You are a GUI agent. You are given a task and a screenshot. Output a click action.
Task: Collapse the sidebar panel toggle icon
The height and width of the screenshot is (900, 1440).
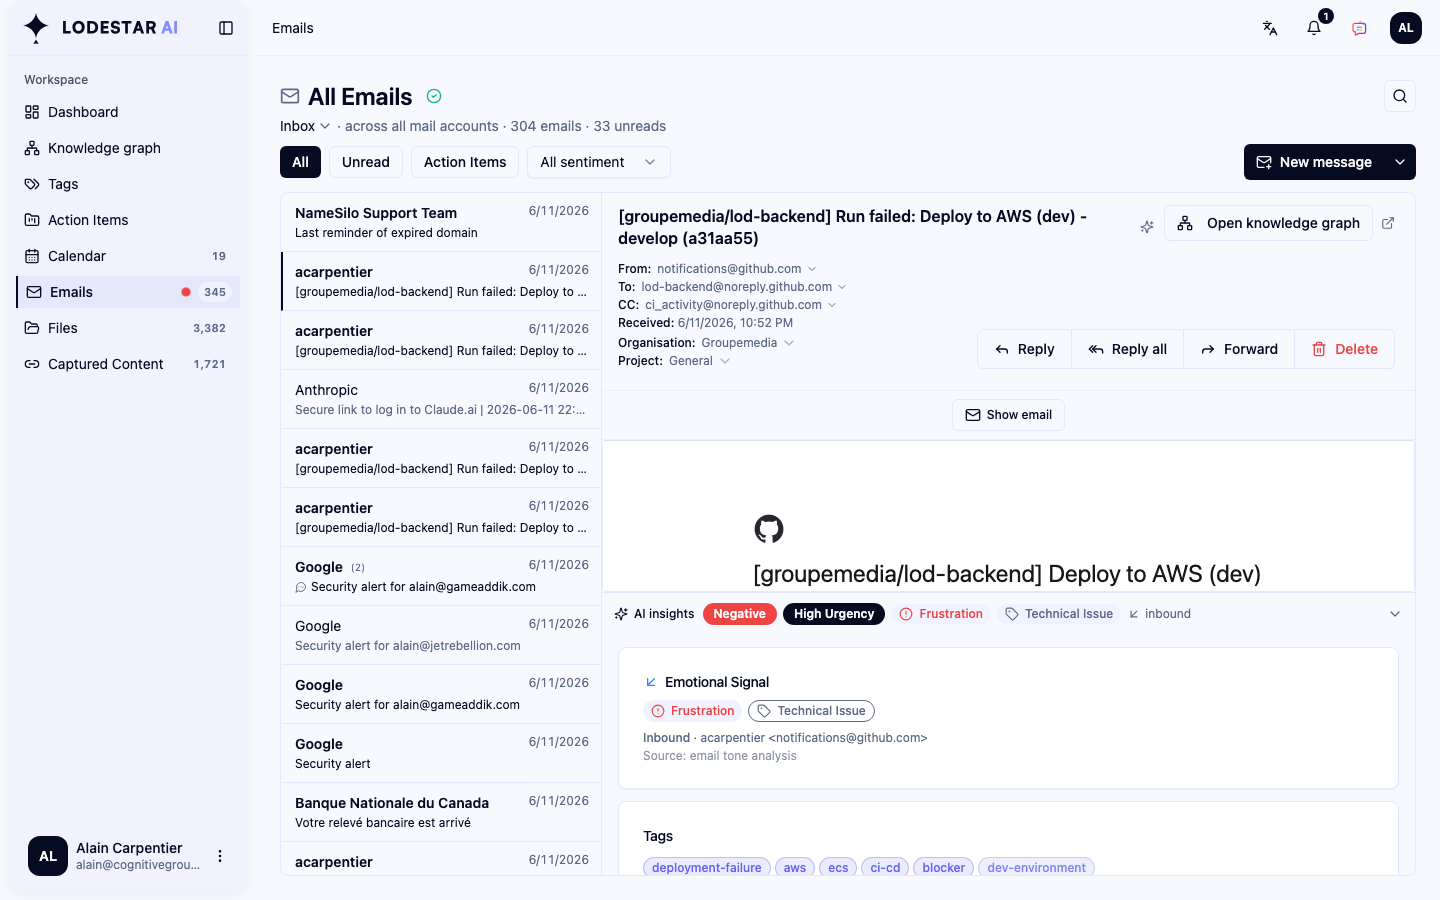coord(226,28)
